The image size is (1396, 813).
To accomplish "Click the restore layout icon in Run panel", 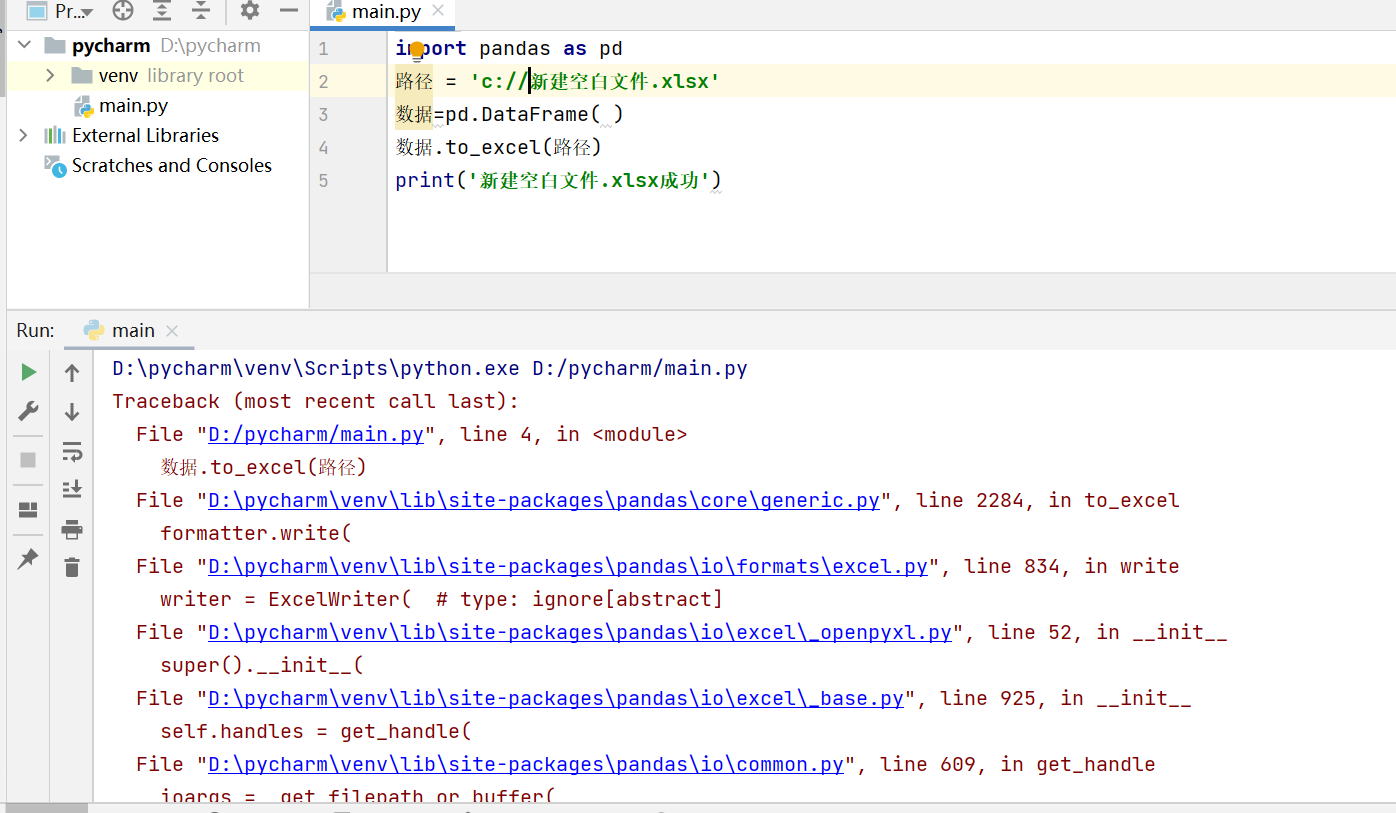I will tap(29, 510).
